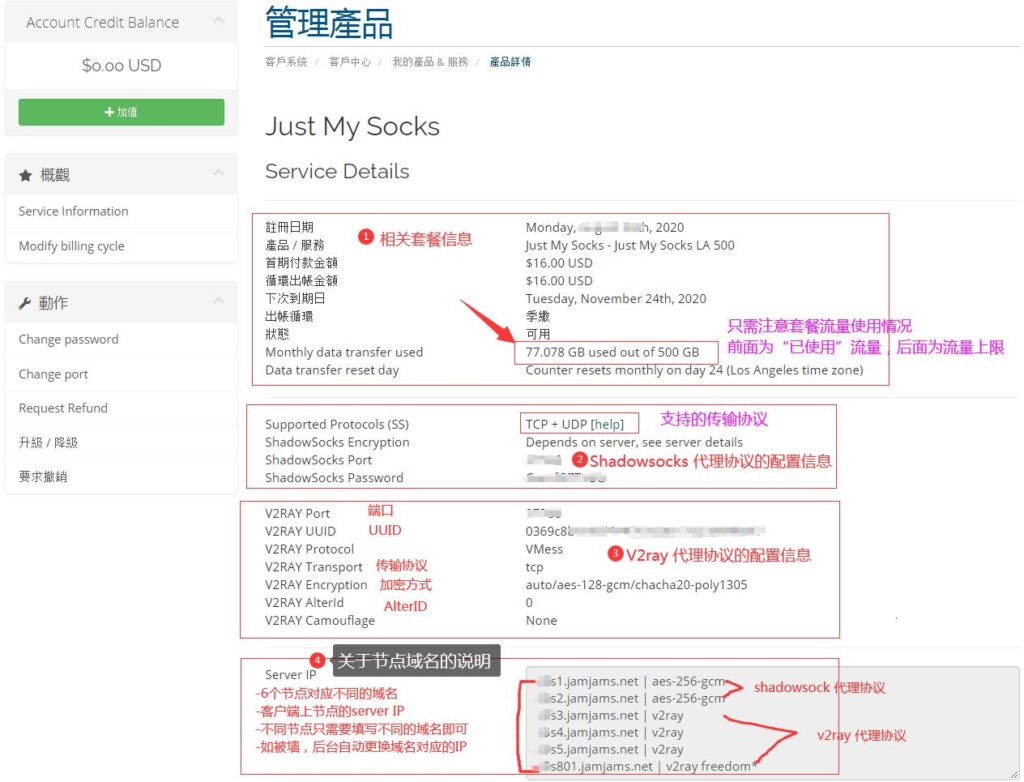Image resolution: width=1024 pixels, height=782 pixels.
Task: Click the s4.jamjams.net v2ray server row
Action: [x=611, y=732]
